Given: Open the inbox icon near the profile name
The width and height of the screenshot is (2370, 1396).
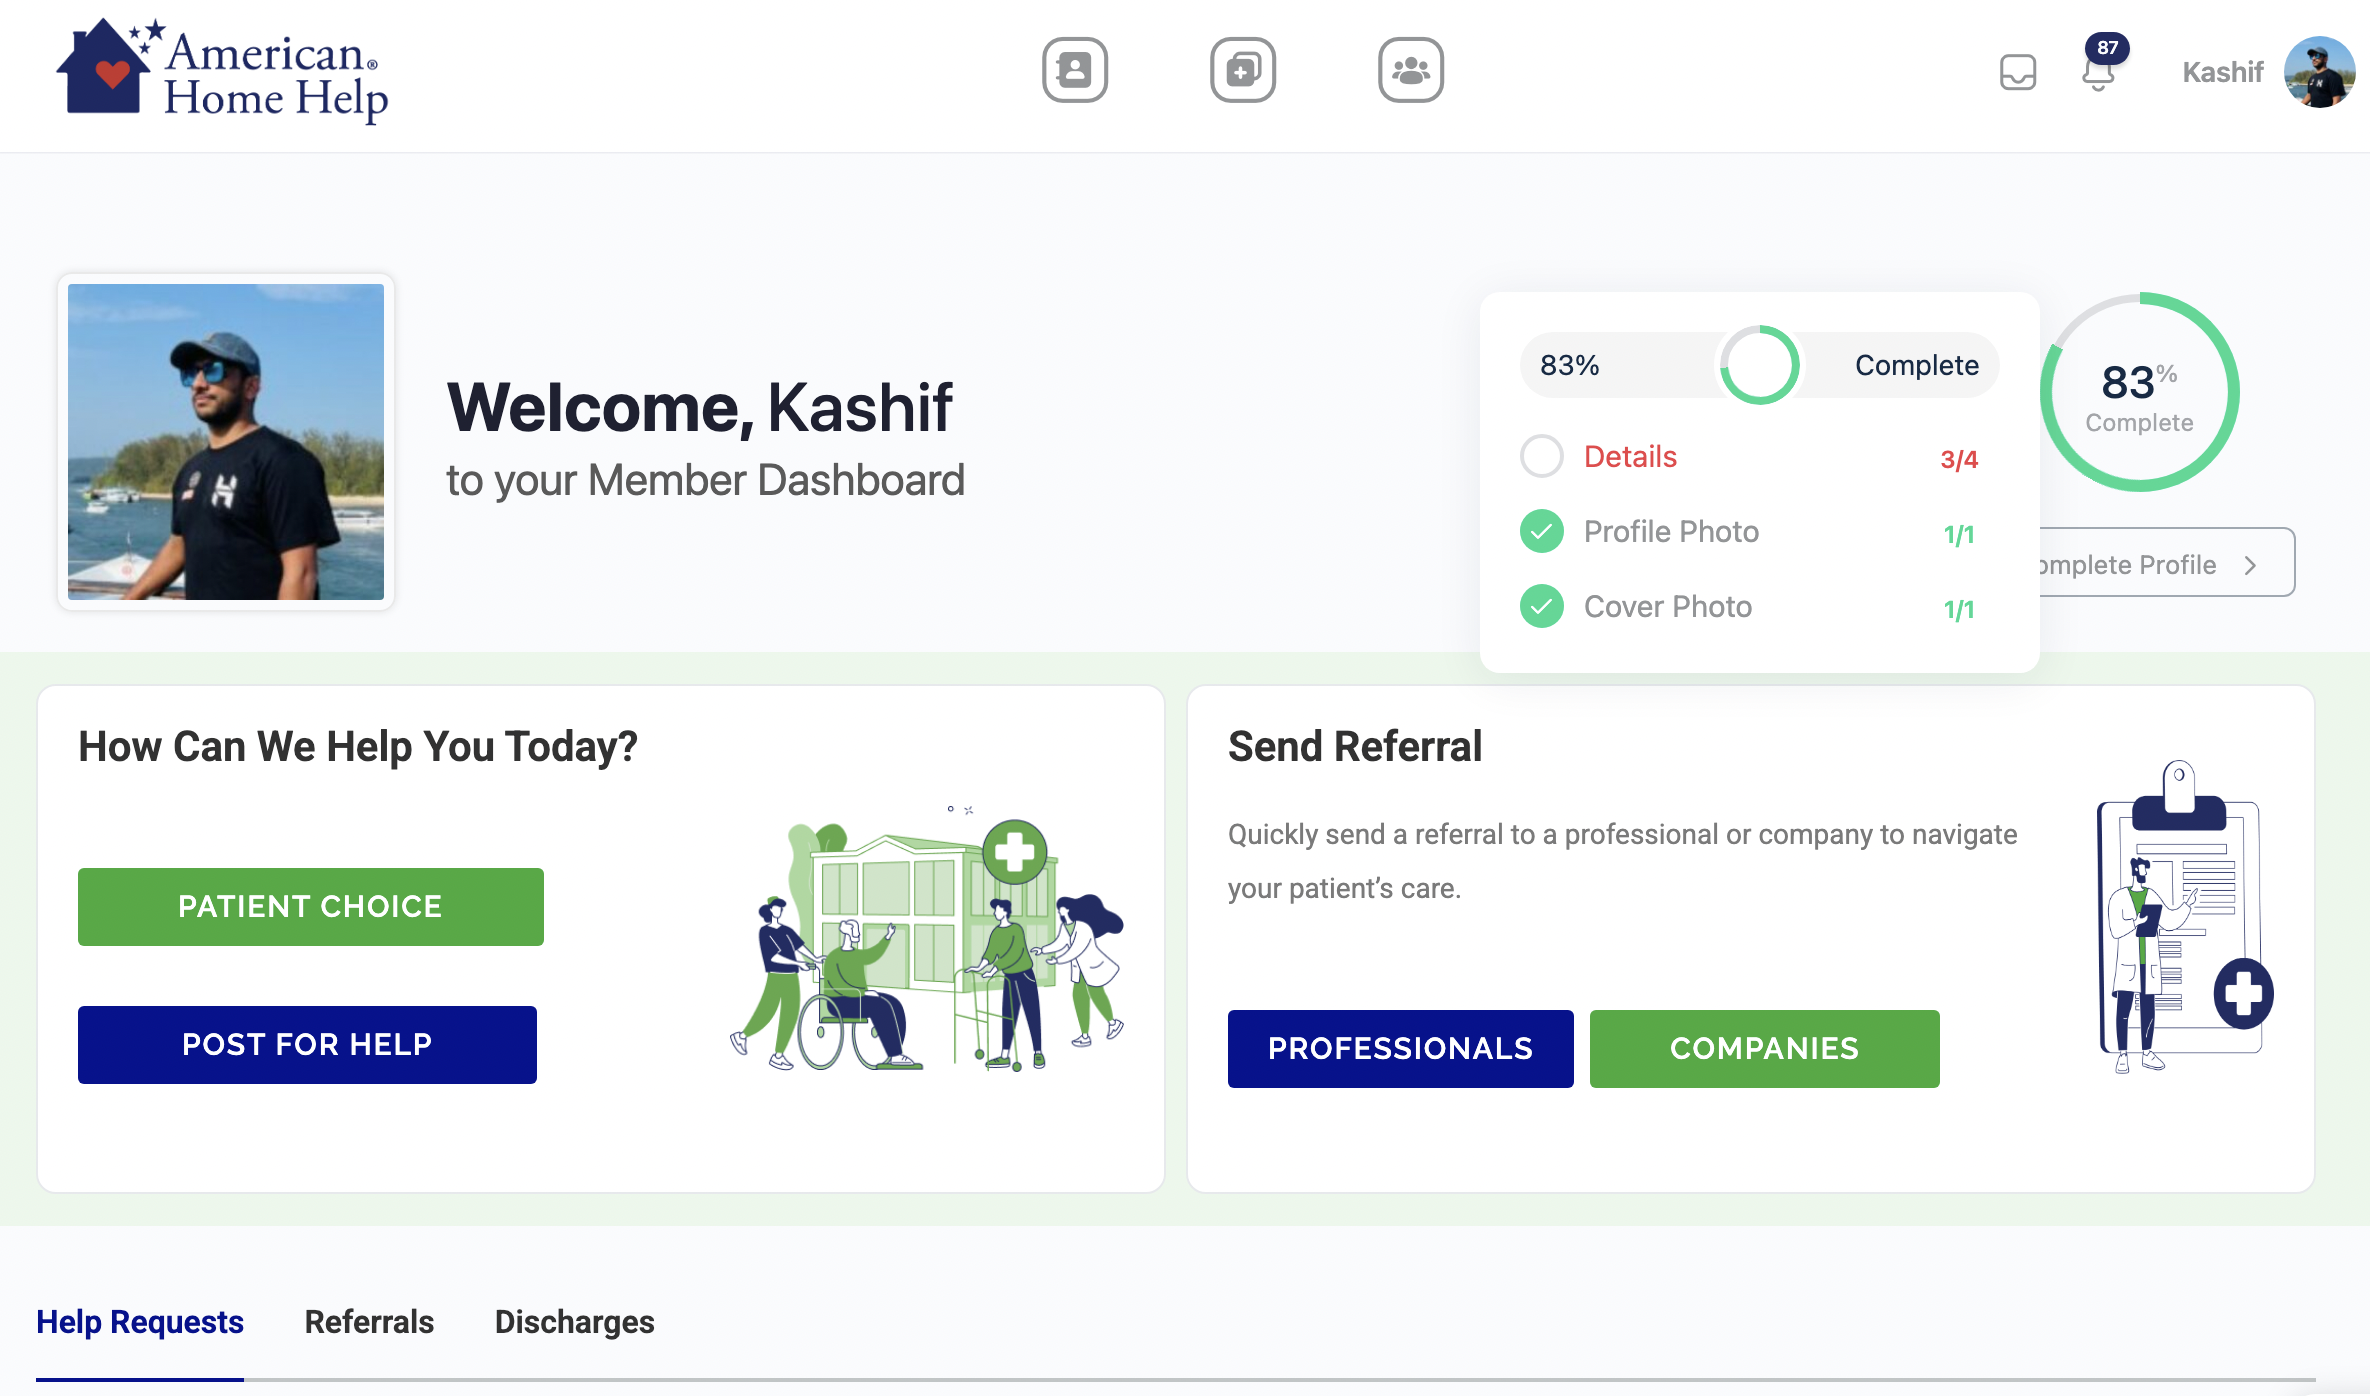Looking at the screenshot, I should 2017,72.
